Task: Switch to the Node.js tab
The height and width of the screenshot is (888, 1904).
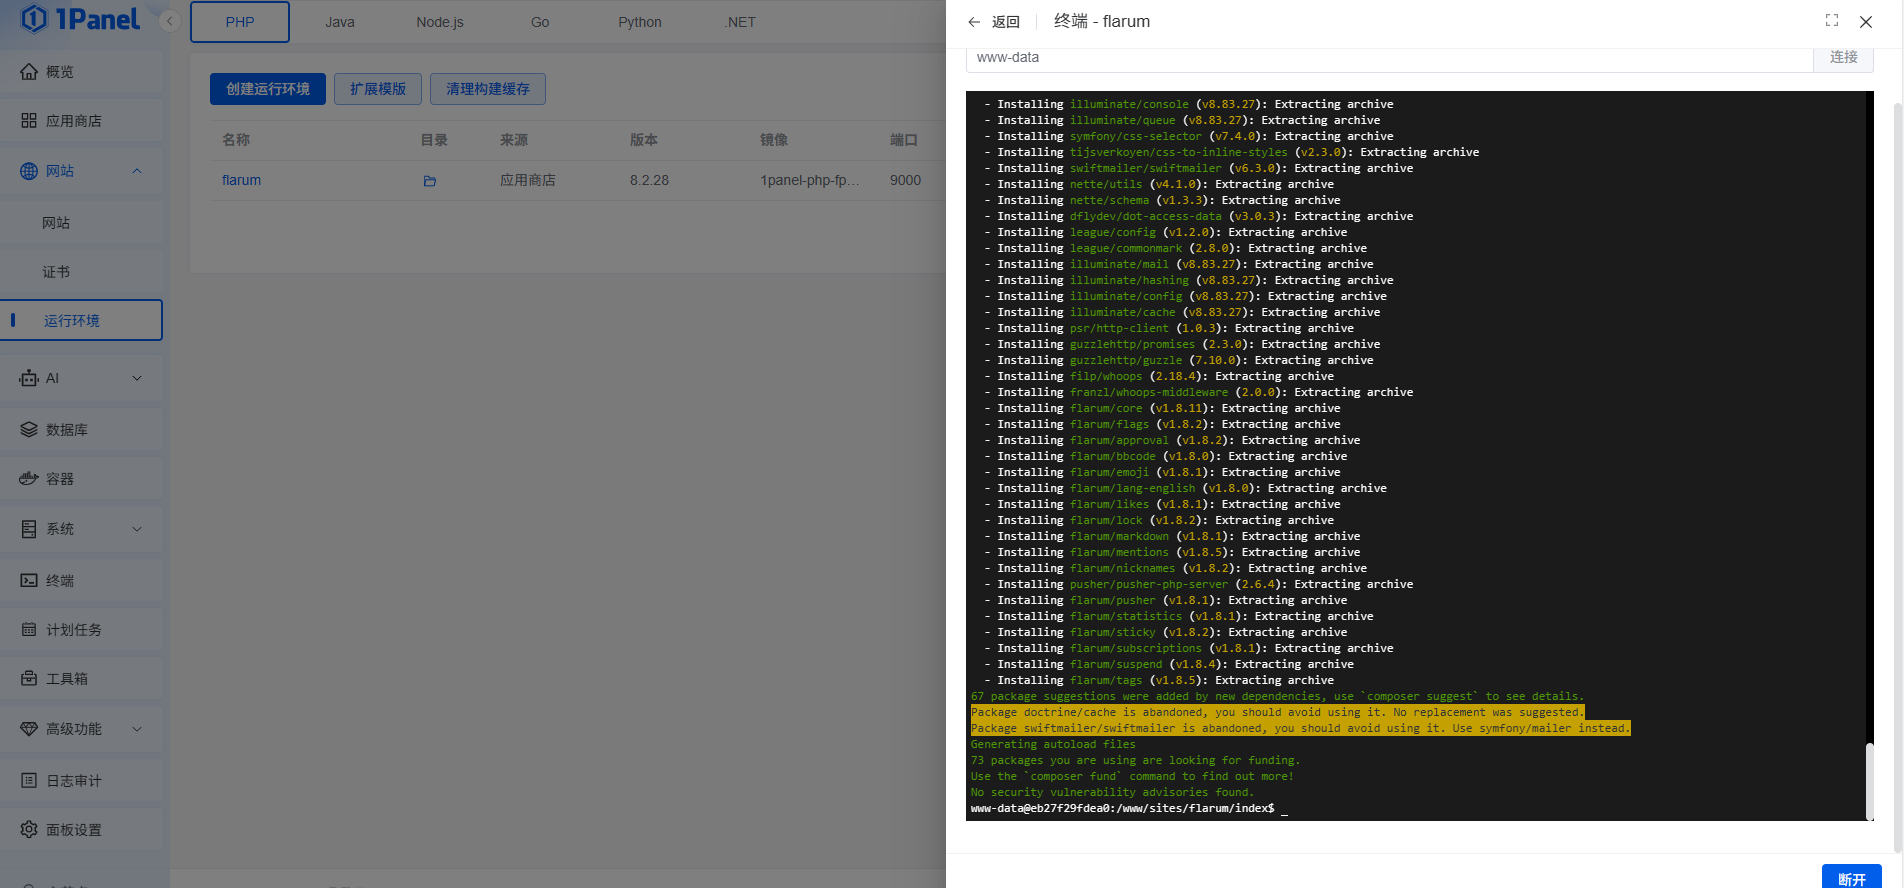Action: [440, 22]
